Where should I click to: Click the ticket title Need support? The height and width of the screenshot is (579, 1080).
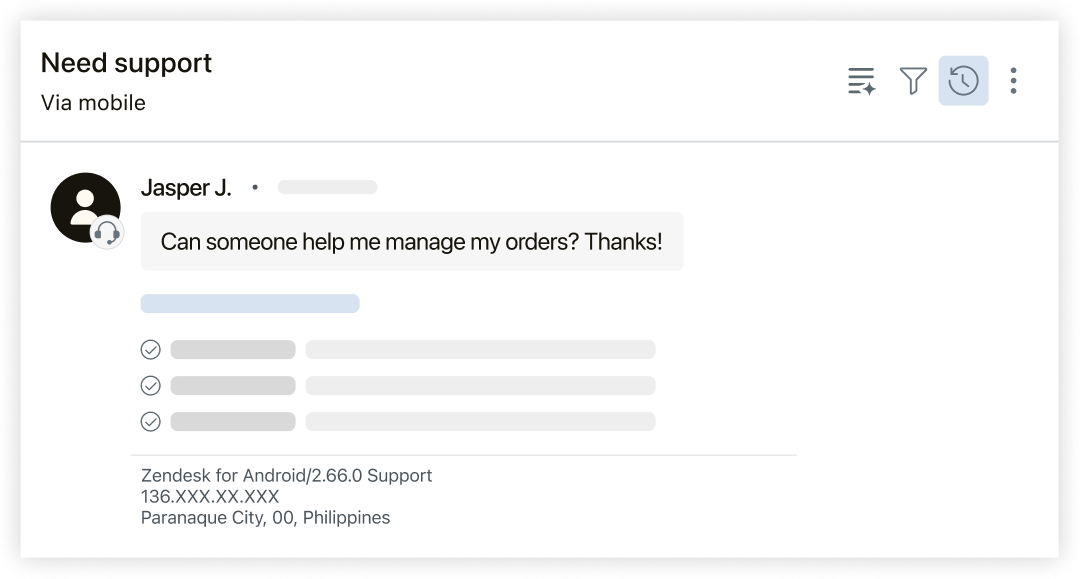126,62
